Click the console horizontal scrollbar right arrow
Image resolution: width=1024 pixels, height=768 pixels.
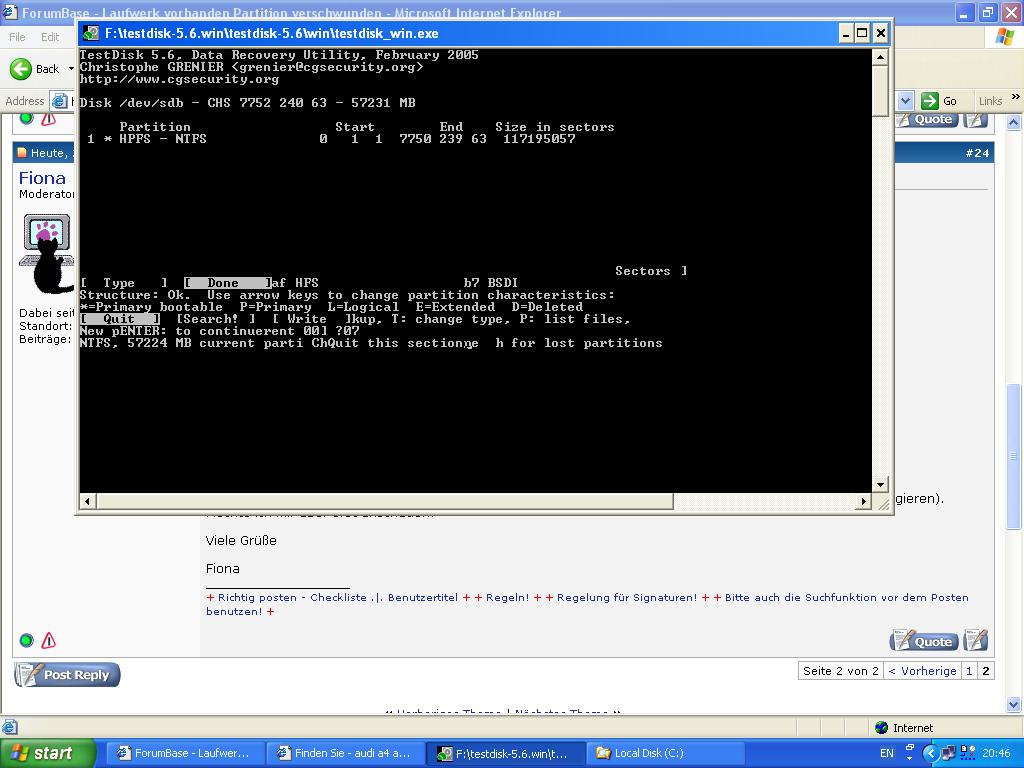pos(864,501)
